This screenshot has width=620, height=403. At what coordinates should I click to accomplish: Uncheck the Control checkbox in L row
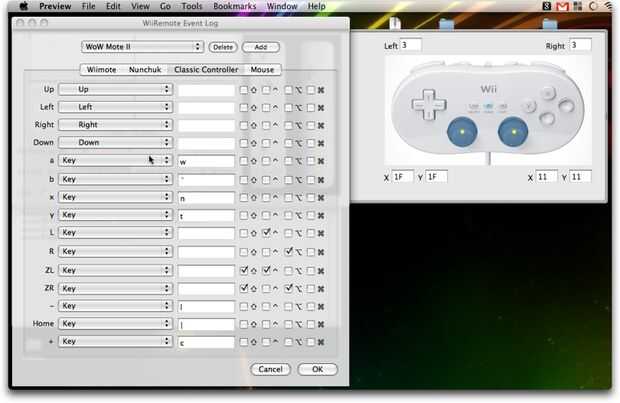click(267, 233)
